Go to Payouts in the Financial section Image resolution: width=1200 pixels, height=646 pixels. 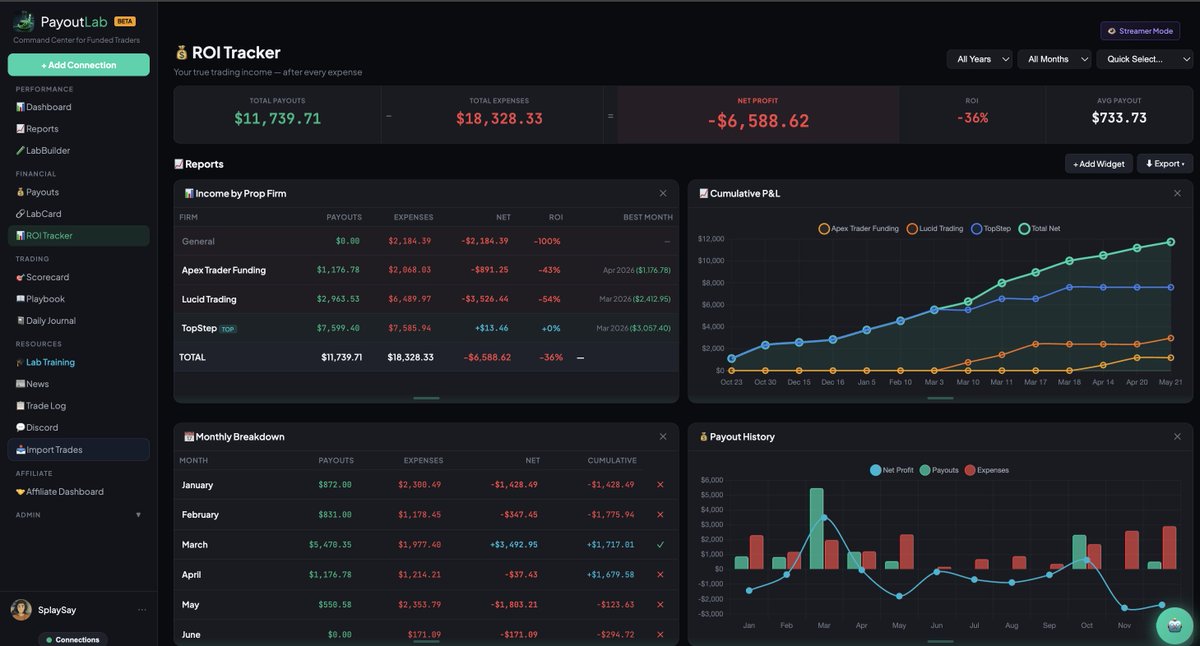click(37, 192)
